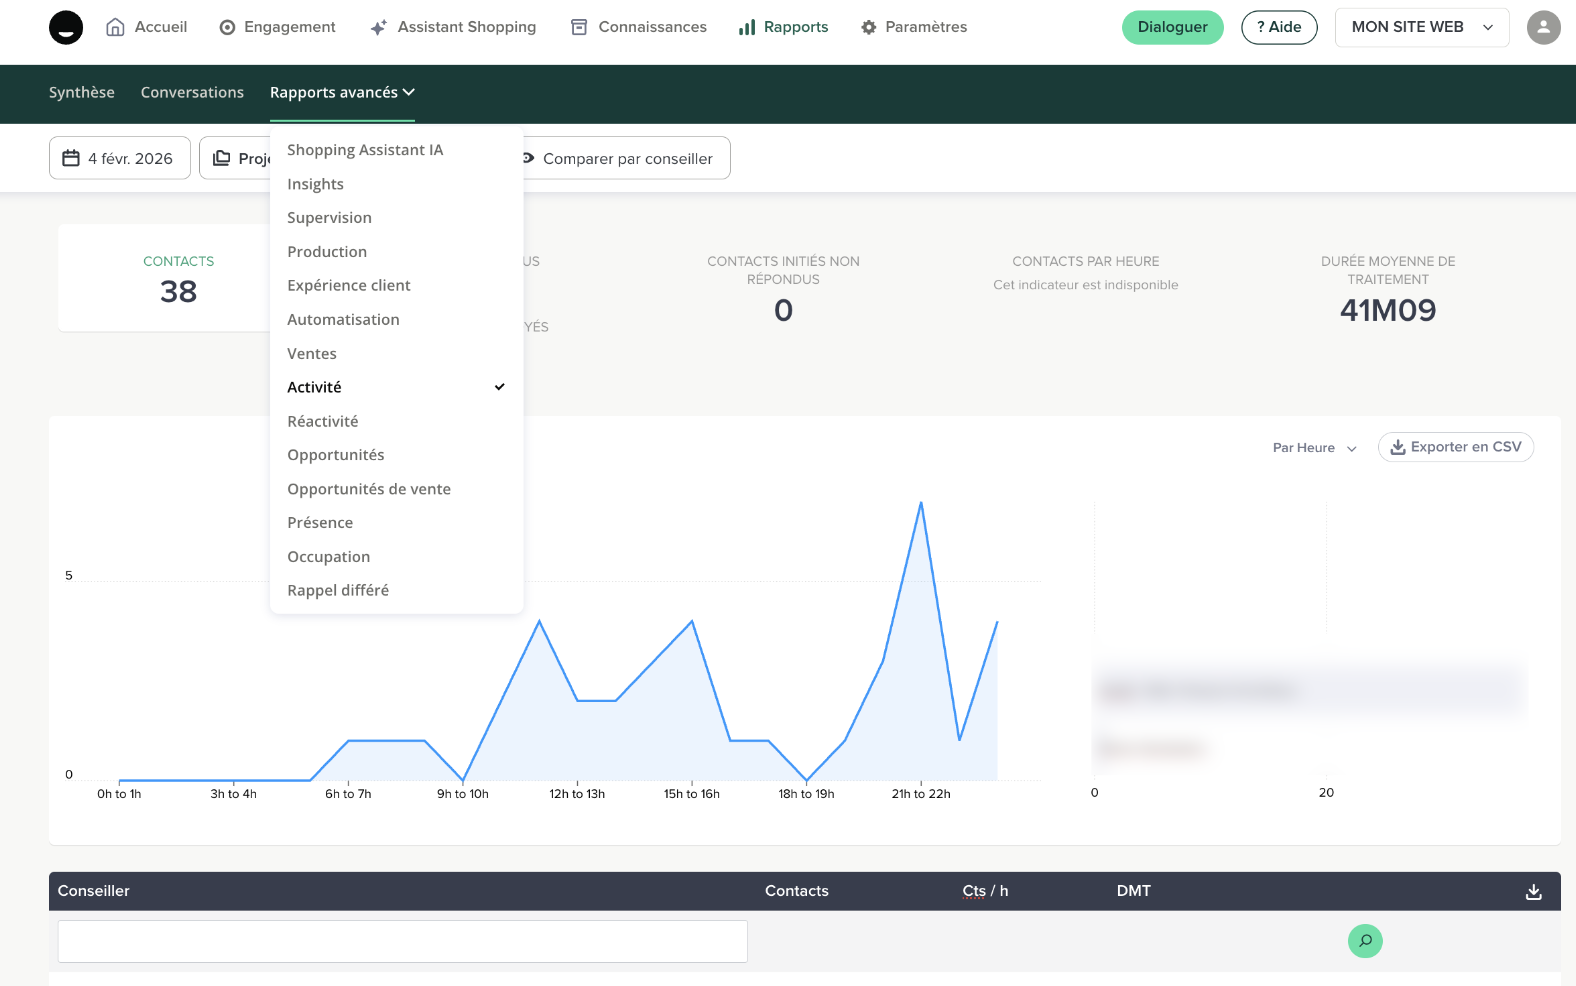The image size is (1576, 986).
Task: Click Exporter en CSV button
Action: click(1455, 447)
